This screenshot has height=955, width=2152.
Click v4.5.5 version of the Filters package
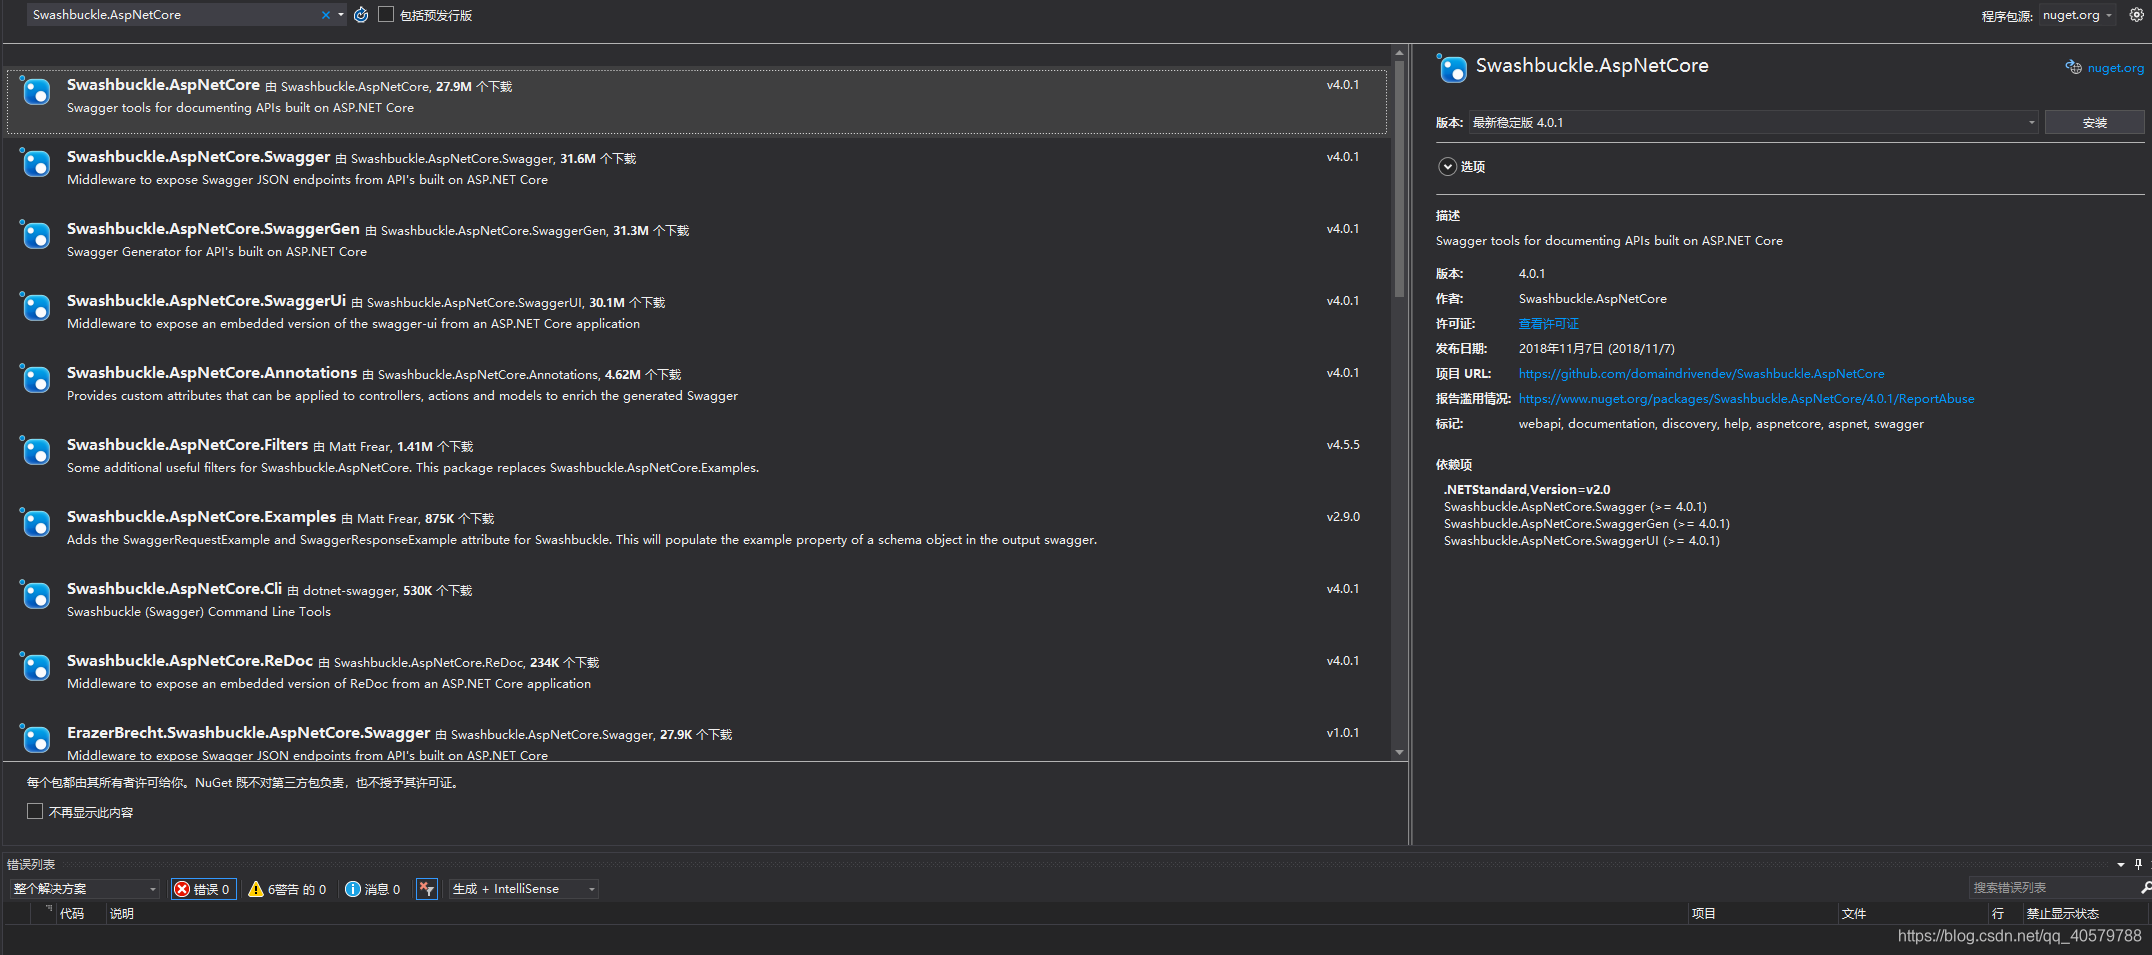pyautogui.click(x=1343, y=445)
